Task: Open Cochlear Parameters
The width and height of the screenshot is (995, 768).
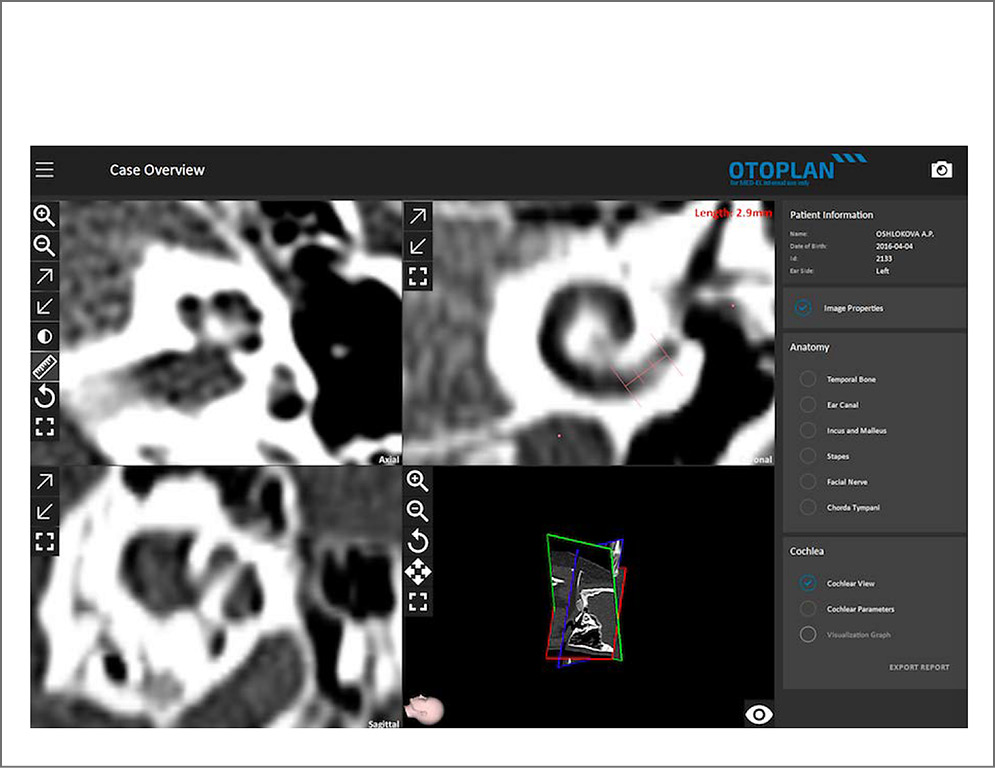Action: 808,609
